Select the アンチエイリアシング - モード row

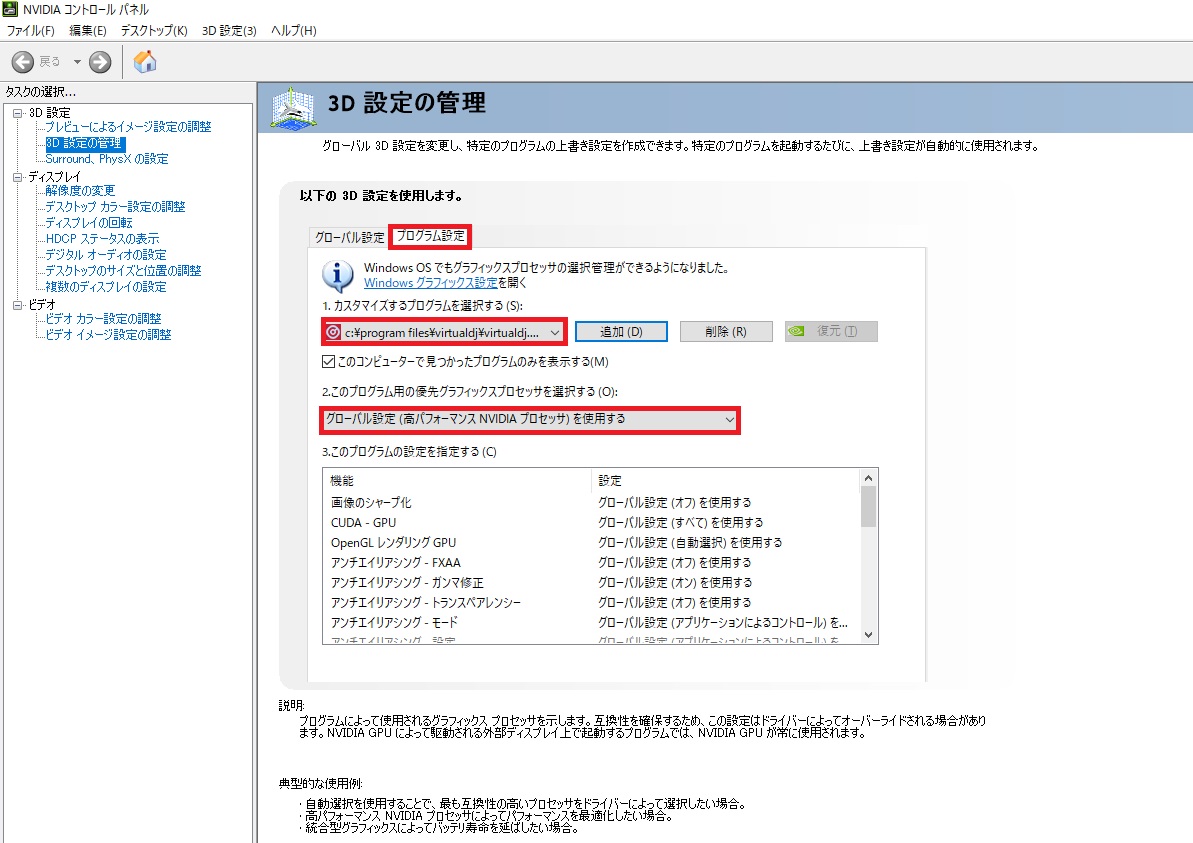pyautogui.click(x=592, y=622)
